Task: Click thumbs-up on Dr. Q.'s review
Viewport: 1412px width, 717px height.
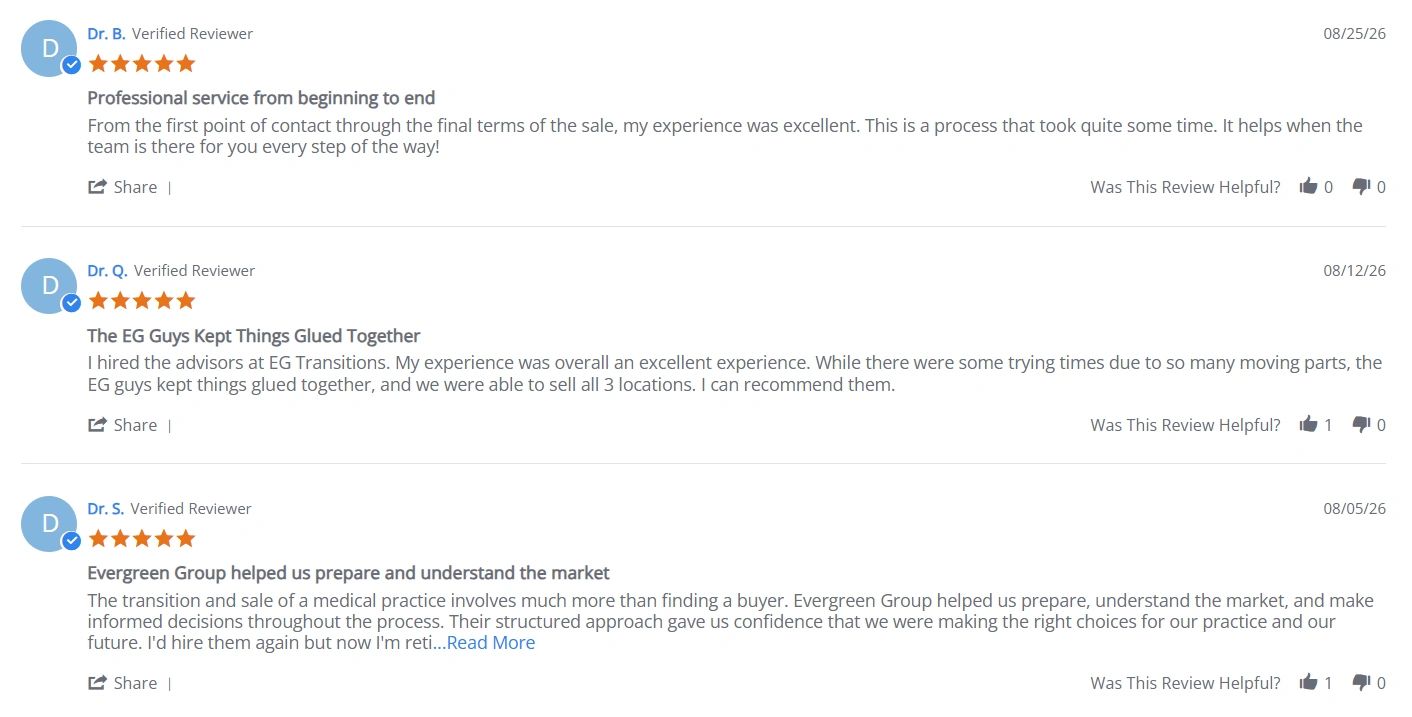Action: point(1308,424)
